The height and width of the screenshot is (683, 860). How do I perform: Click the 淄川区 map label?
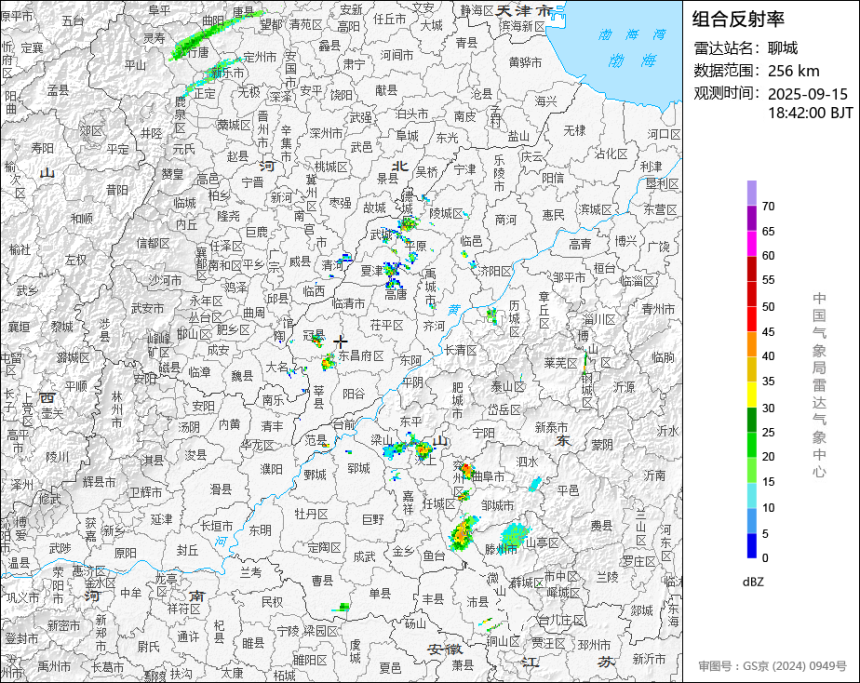(x=598, y=319)
